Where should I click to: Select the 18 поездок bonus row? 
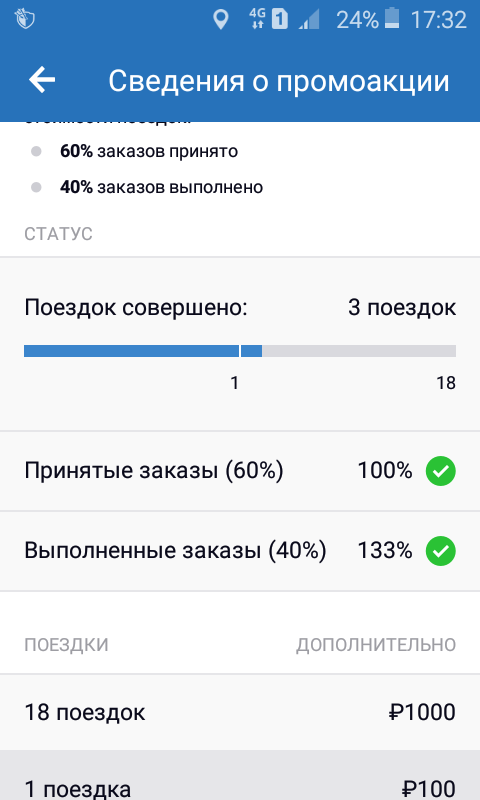pyautogui.click(x=240, y=712)
